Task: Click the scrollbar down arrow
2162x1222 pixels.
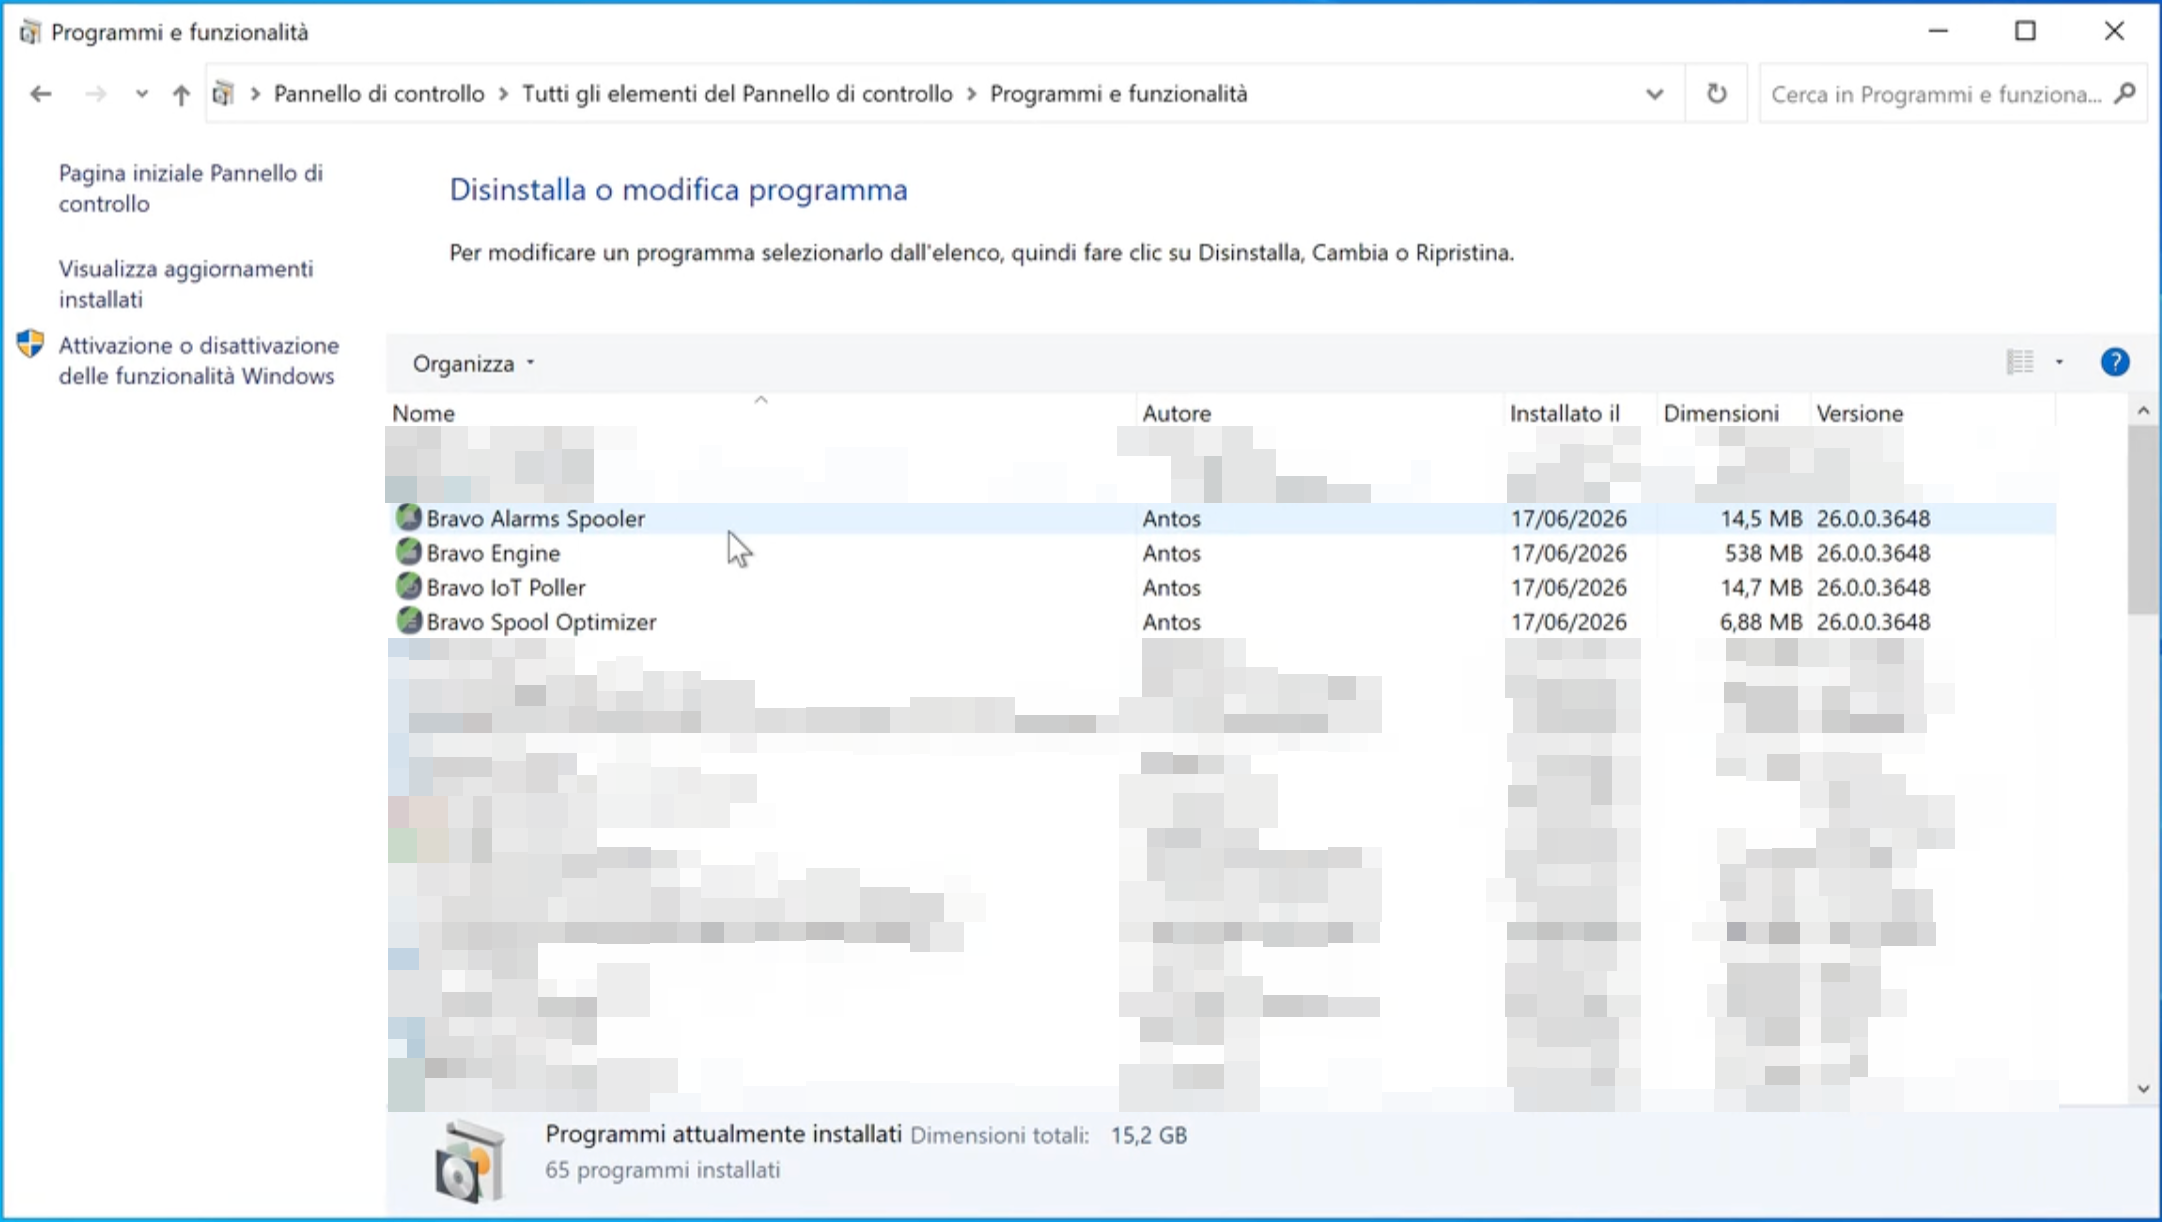Action: point(2142,1089)
